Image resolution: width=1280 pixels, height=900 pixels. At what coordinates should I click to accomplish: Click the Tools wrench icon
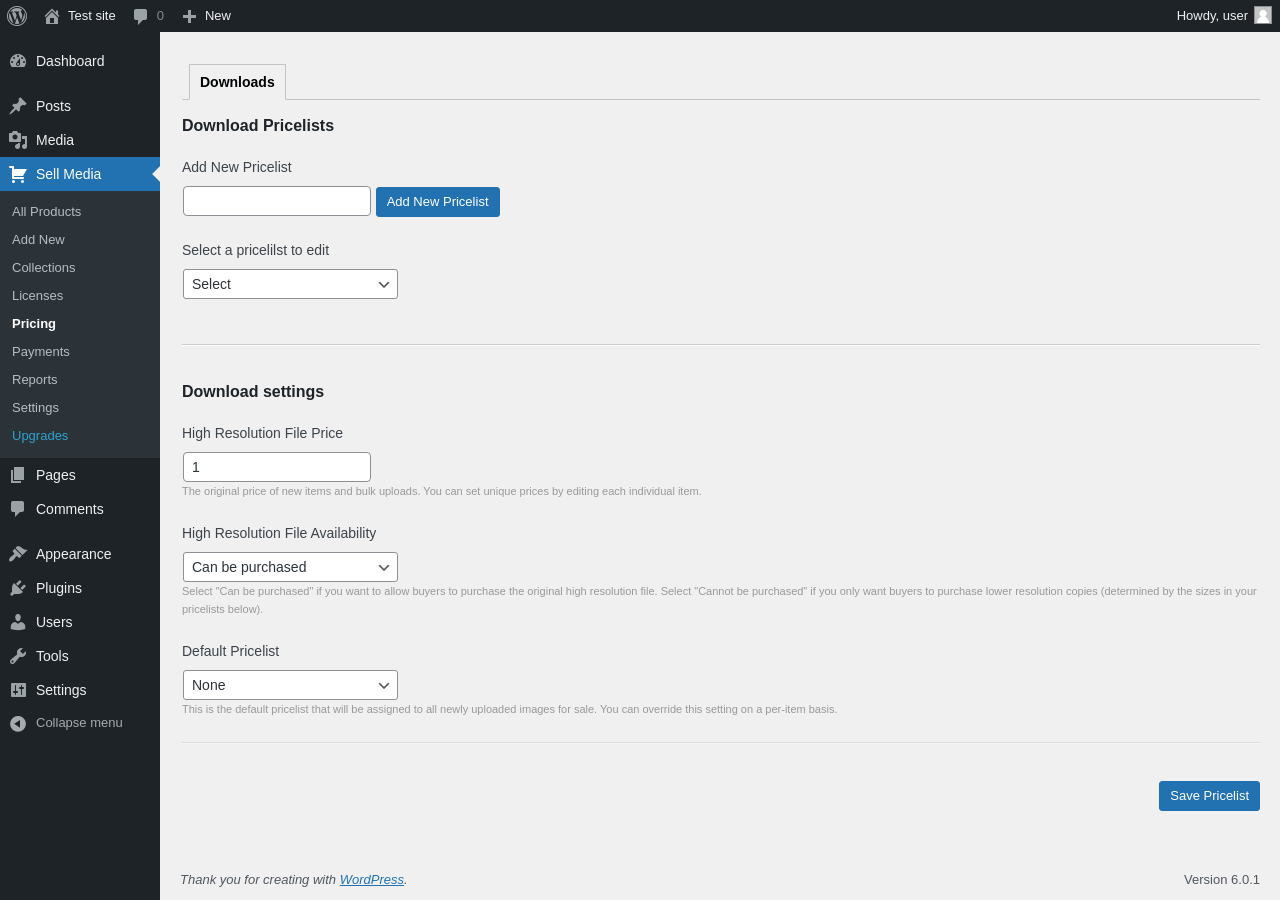(18, 656)
